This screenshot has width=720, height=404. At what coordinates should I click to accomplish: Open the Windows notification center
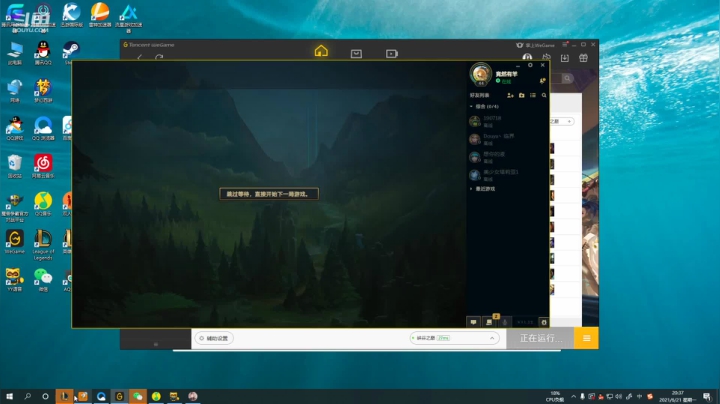point(707,396)
